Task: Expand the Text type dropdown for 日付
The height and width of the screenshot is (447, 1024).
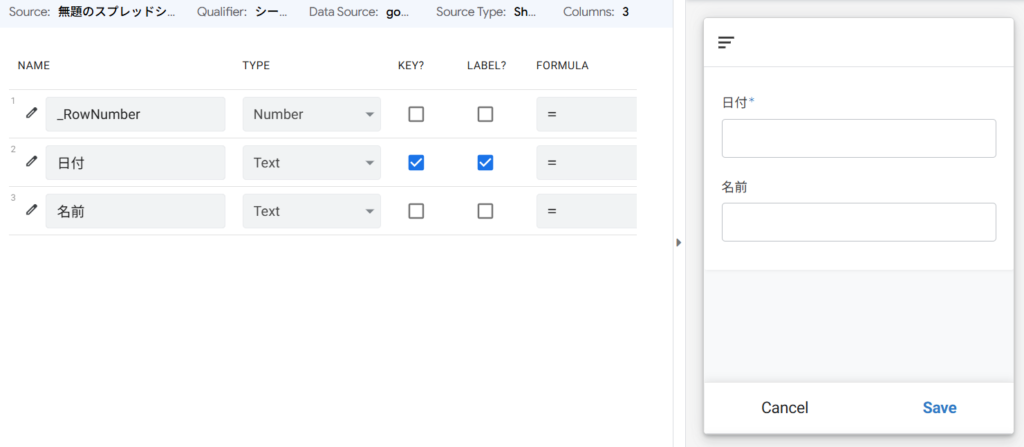Action: pyautogui.click(x=311, y=162)
